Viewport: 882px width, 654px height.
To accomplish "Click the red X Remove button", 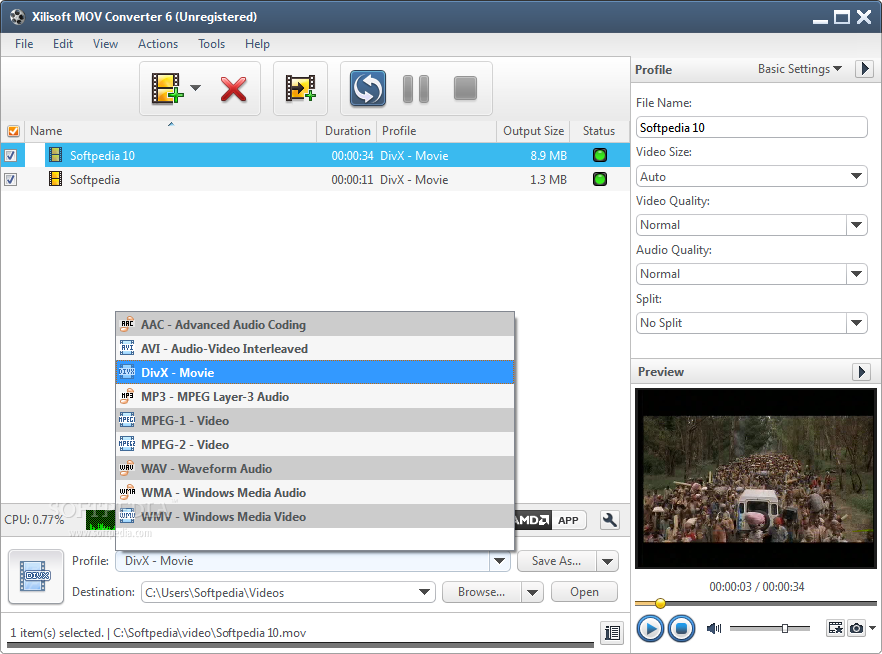I will 233,89.
